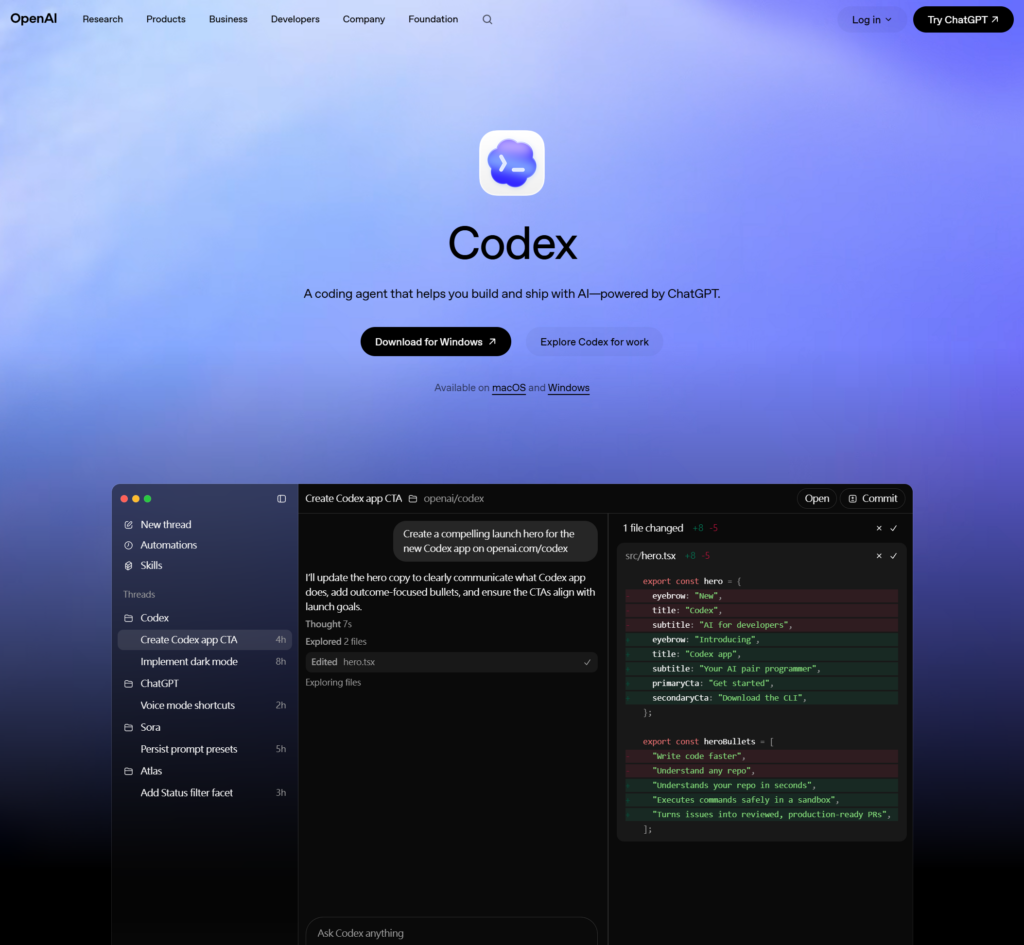Click the folder icon beside Sora group
Screen dimensions: 1024x945
[129, 727]
